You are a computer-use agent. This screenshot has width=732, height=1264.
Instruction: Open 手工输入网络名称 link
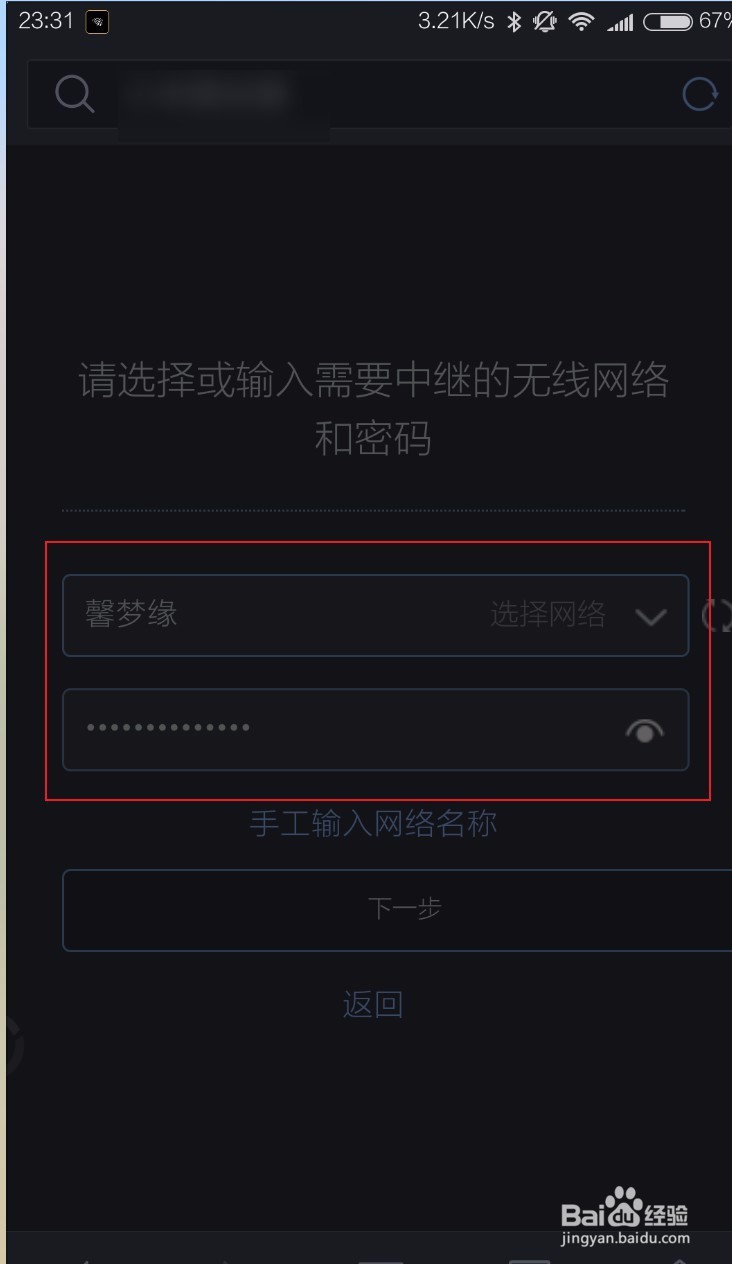click(373, 824)
